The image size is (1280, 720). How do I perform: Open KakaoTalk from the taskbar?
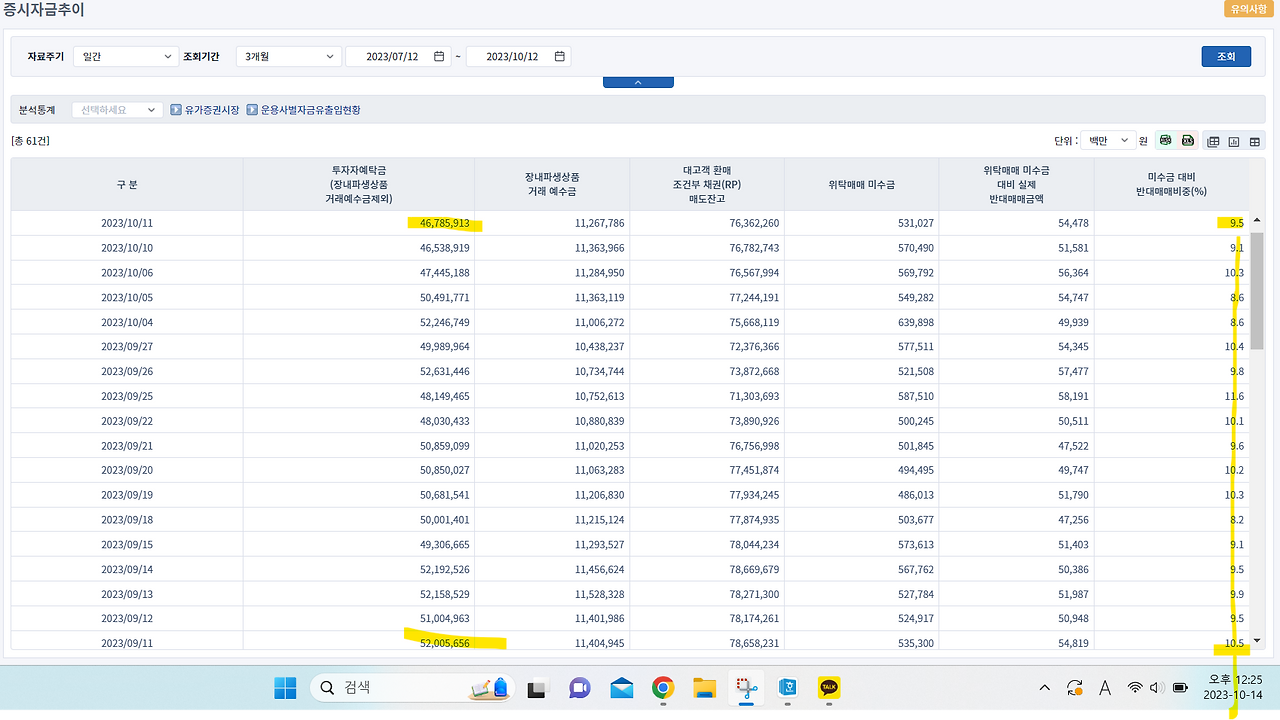pos(829,688)
